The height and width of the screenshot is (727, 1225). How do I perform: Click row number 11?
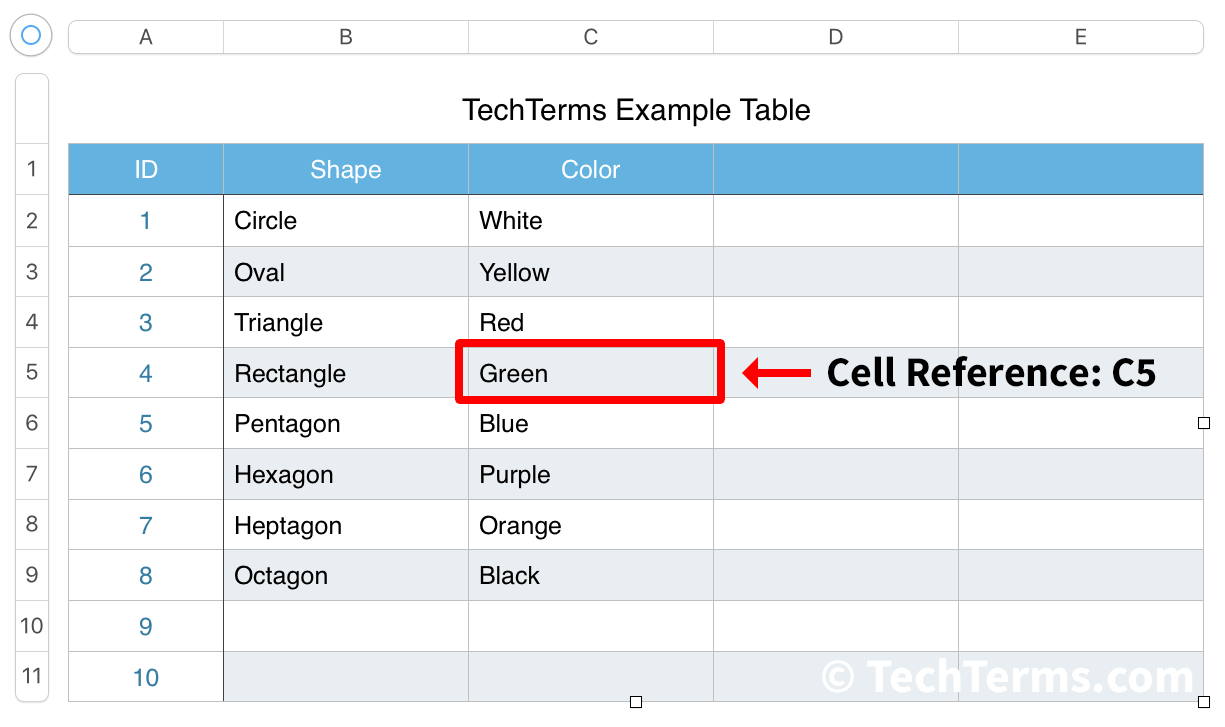31,676
